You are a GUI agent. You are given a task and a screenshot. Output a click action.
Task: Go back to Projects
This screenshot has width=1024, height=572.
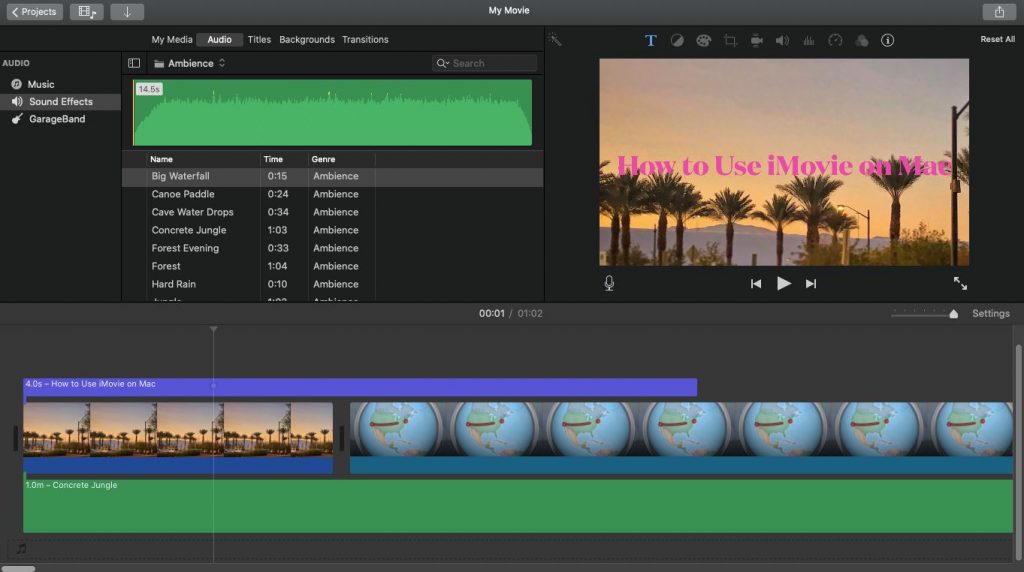(35, 12)
